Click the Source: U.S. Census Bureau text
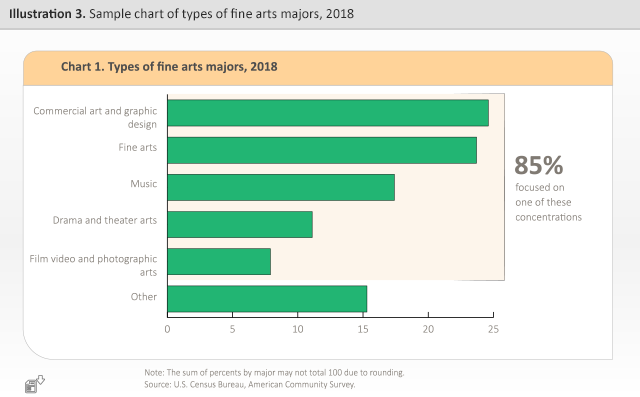The height and width of the screenshot is (397, 640). [x=250, y=384]
